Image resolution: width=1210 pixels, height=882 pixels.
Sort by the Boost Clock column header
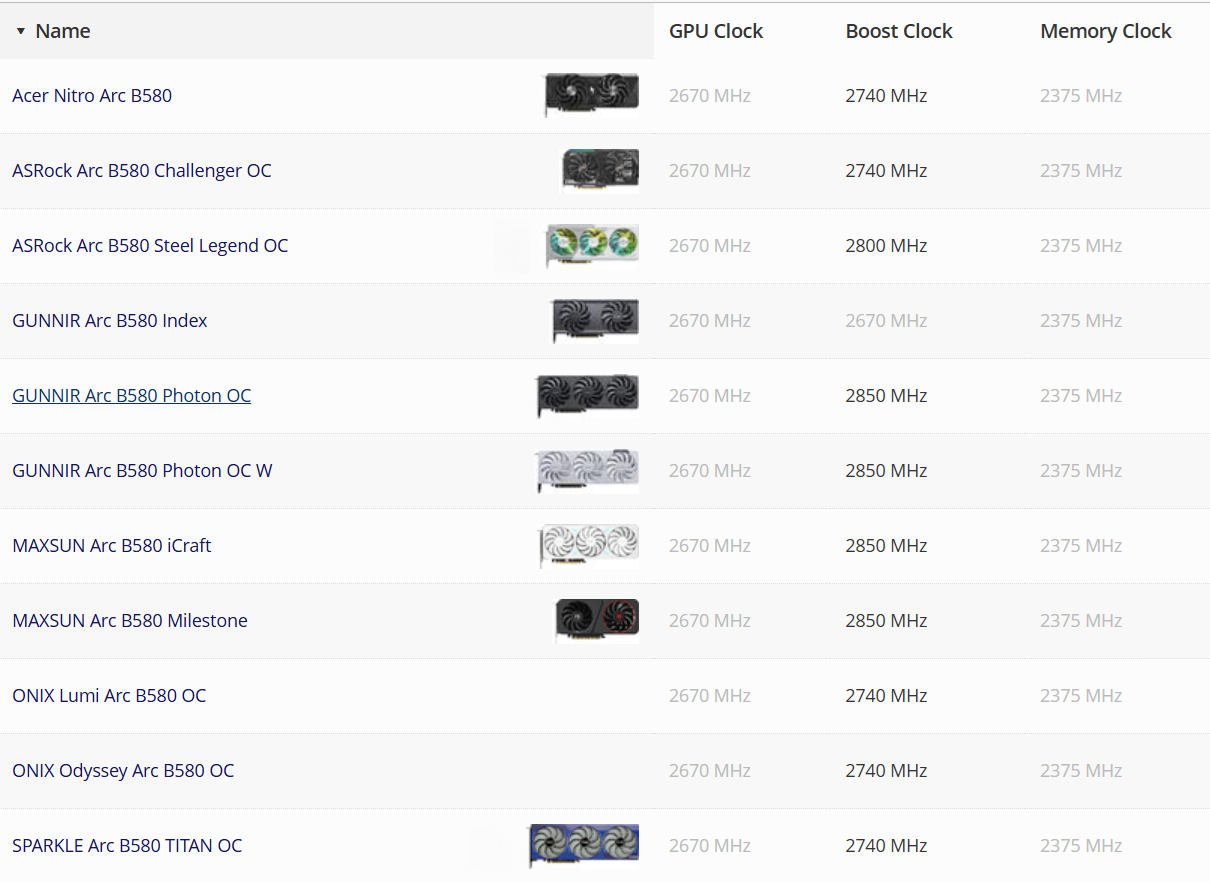tap(899, 31)
